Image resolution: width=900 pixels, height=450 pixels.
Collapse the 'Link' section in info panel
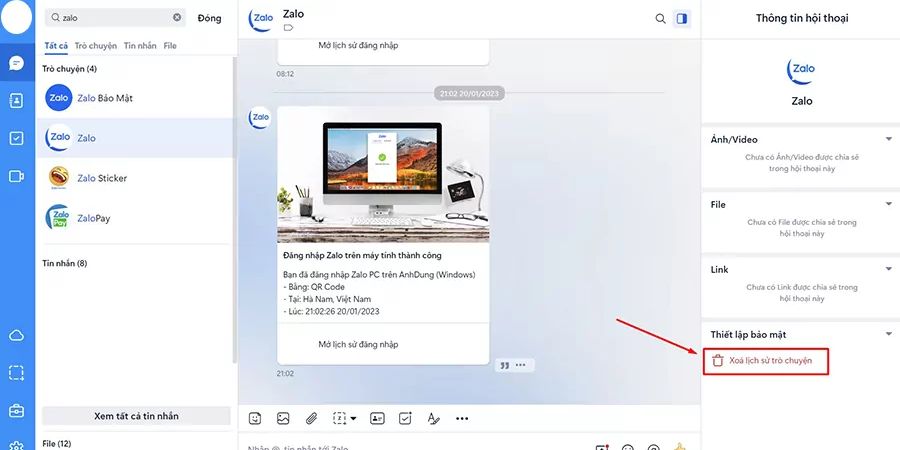coord(889,269)
